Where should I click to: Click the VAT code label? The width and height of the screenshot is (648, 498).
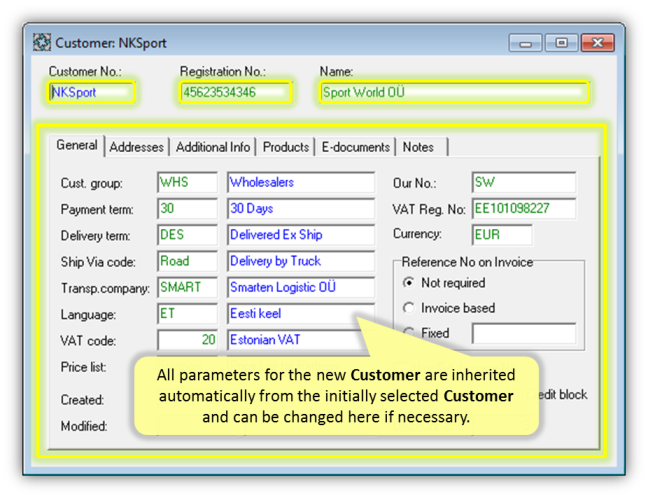pos(88,341)
